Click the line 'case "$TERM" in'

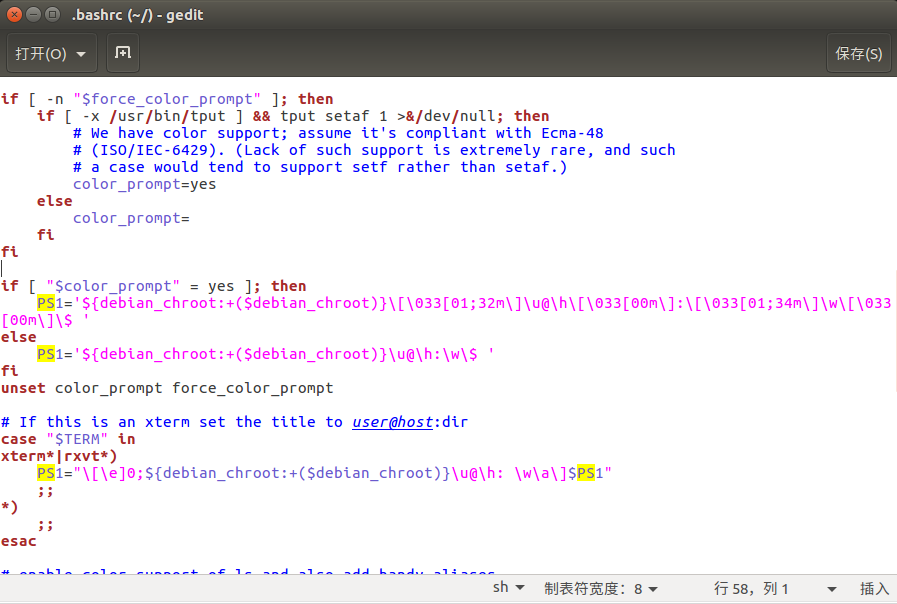tap(68, 439)
